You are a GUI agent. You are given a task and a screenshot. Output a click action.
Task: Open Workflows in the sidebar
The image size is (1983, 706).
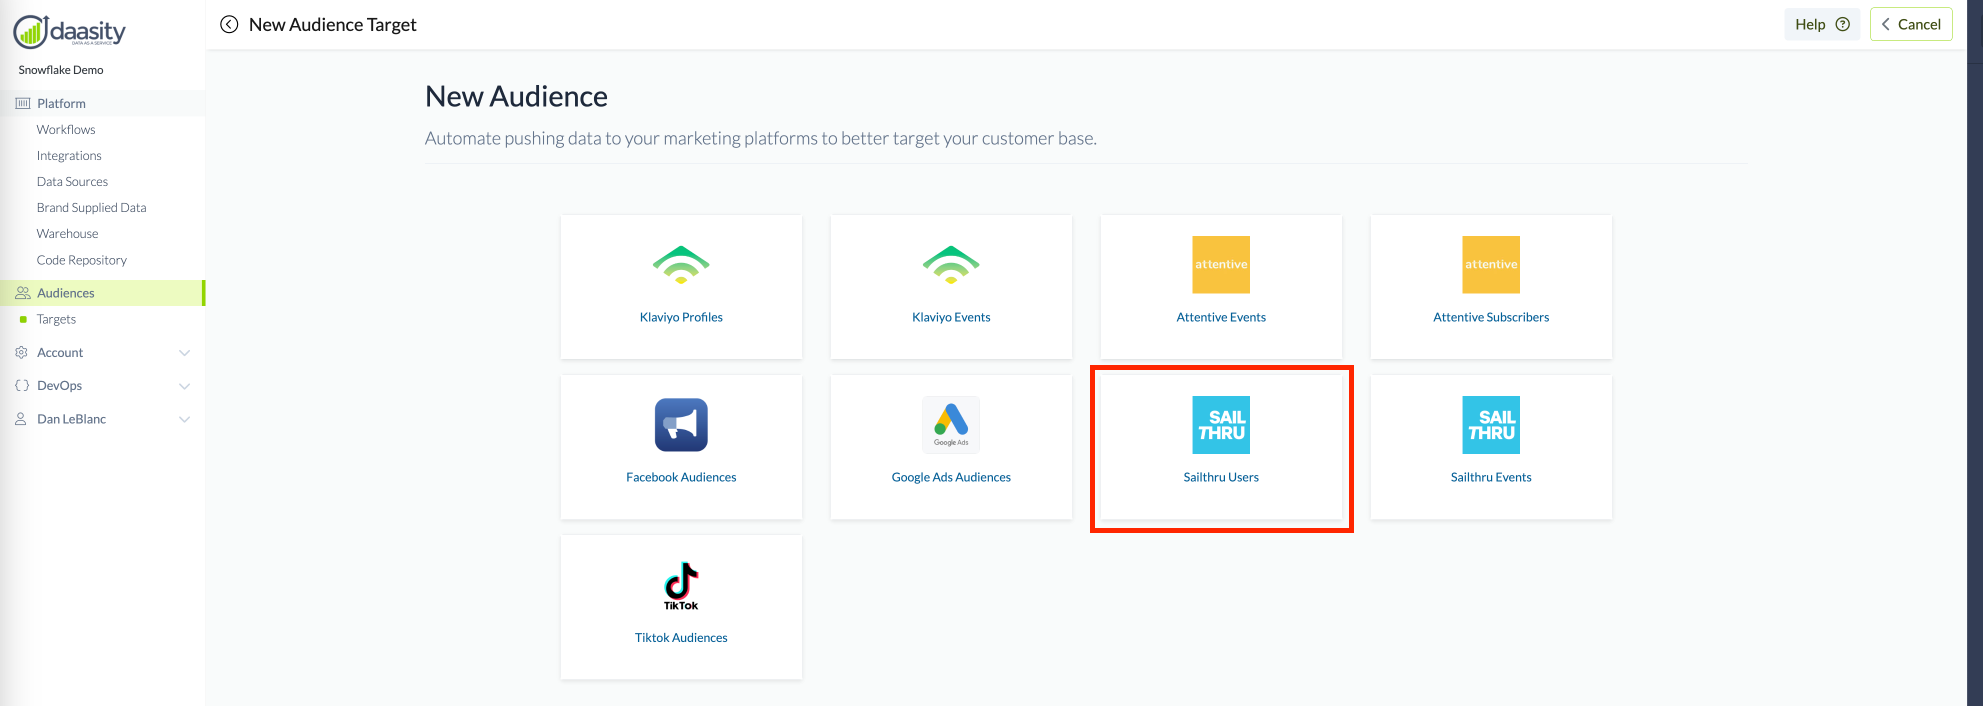[66, 130]
